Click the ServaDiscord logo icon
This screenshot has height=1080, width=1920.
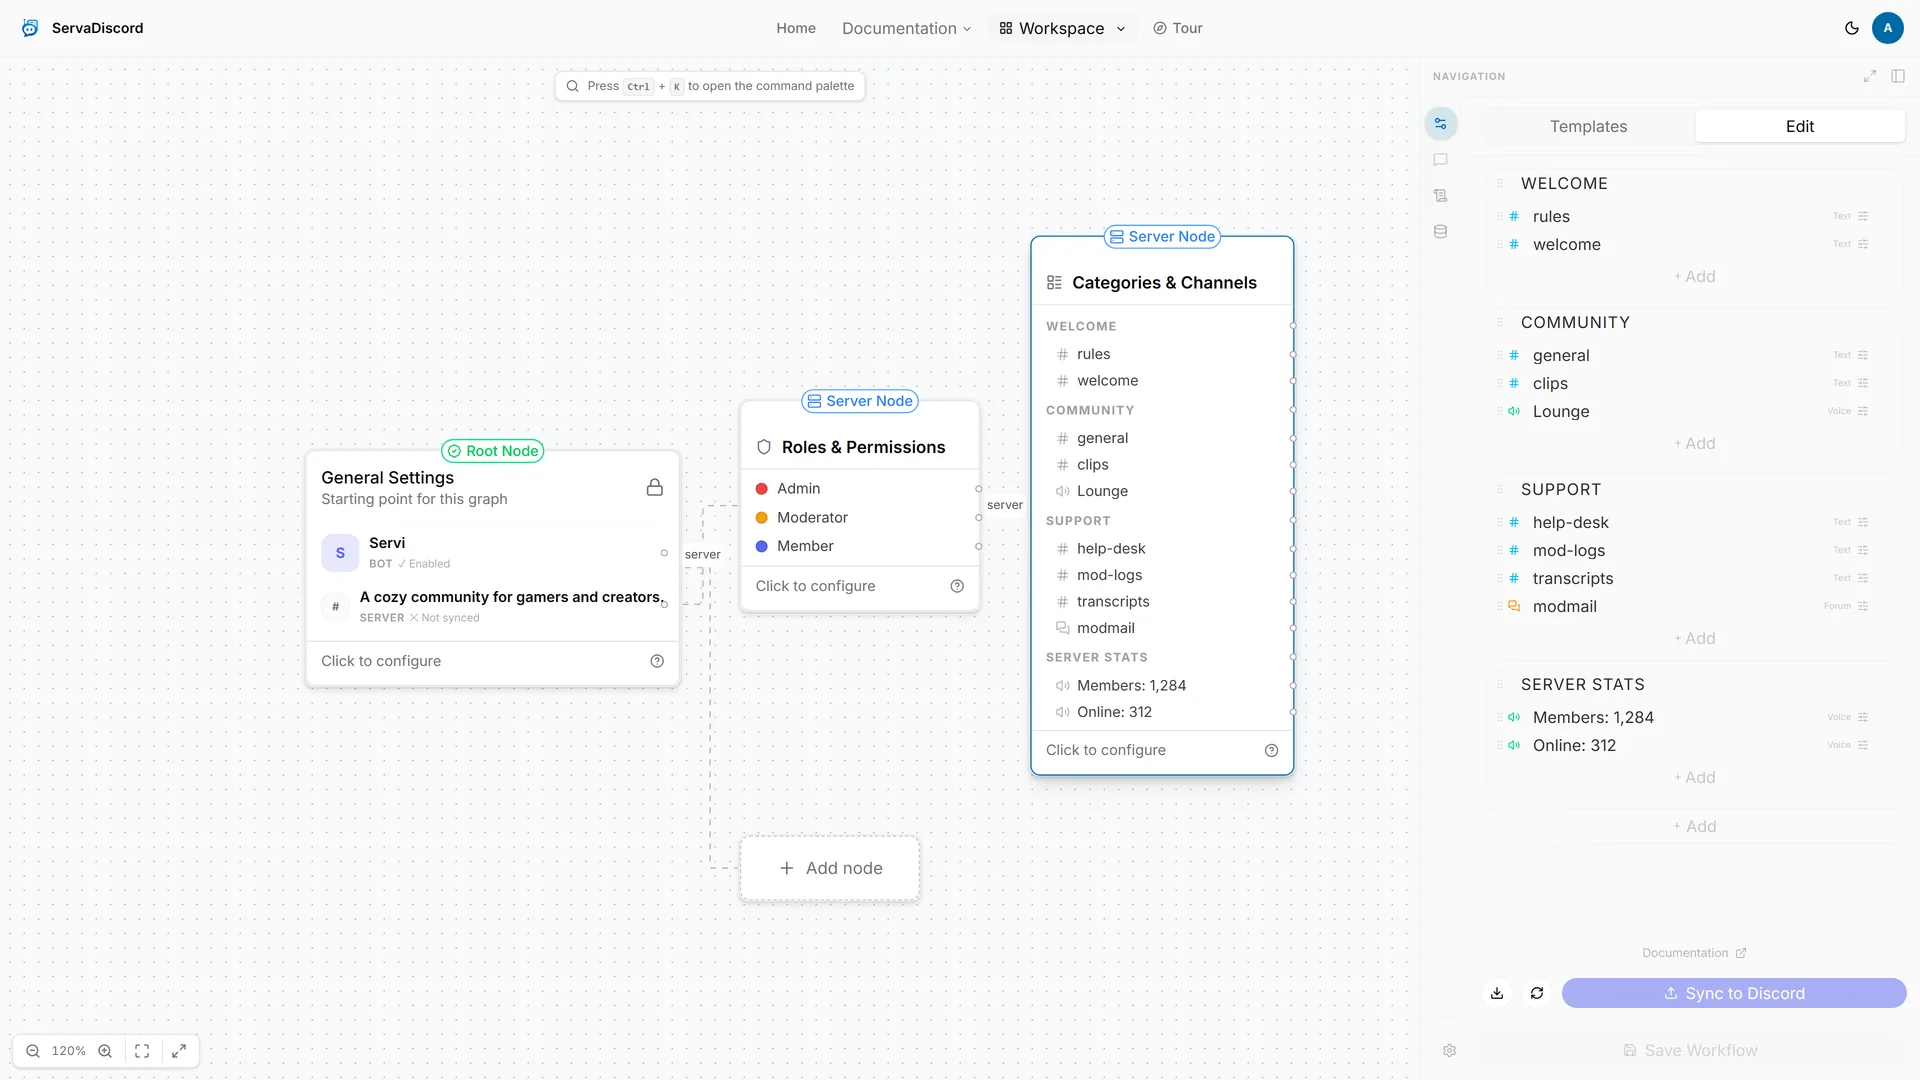click(30, 28)
